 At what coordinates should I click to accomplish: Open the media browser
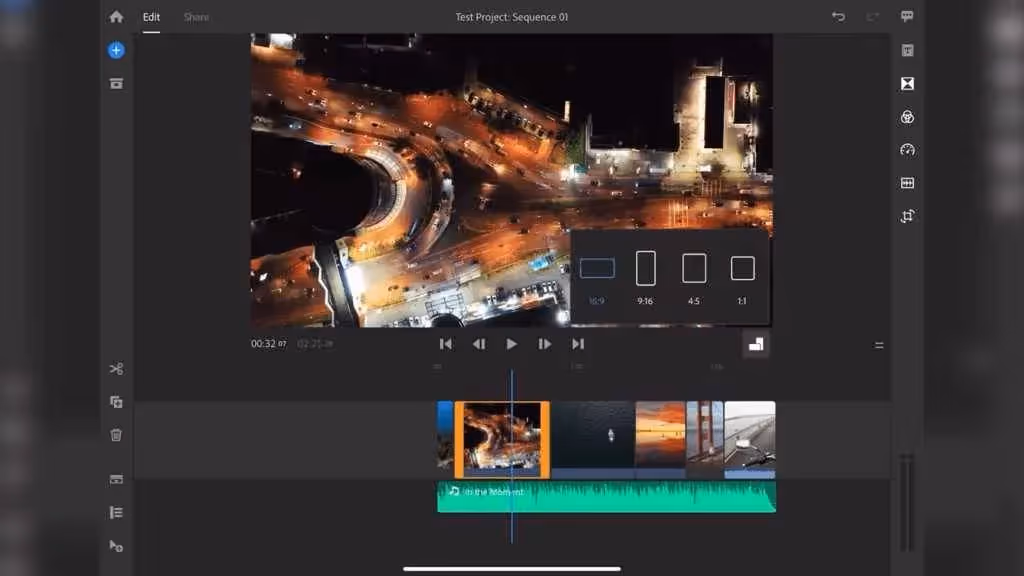[x=116, y=83]
